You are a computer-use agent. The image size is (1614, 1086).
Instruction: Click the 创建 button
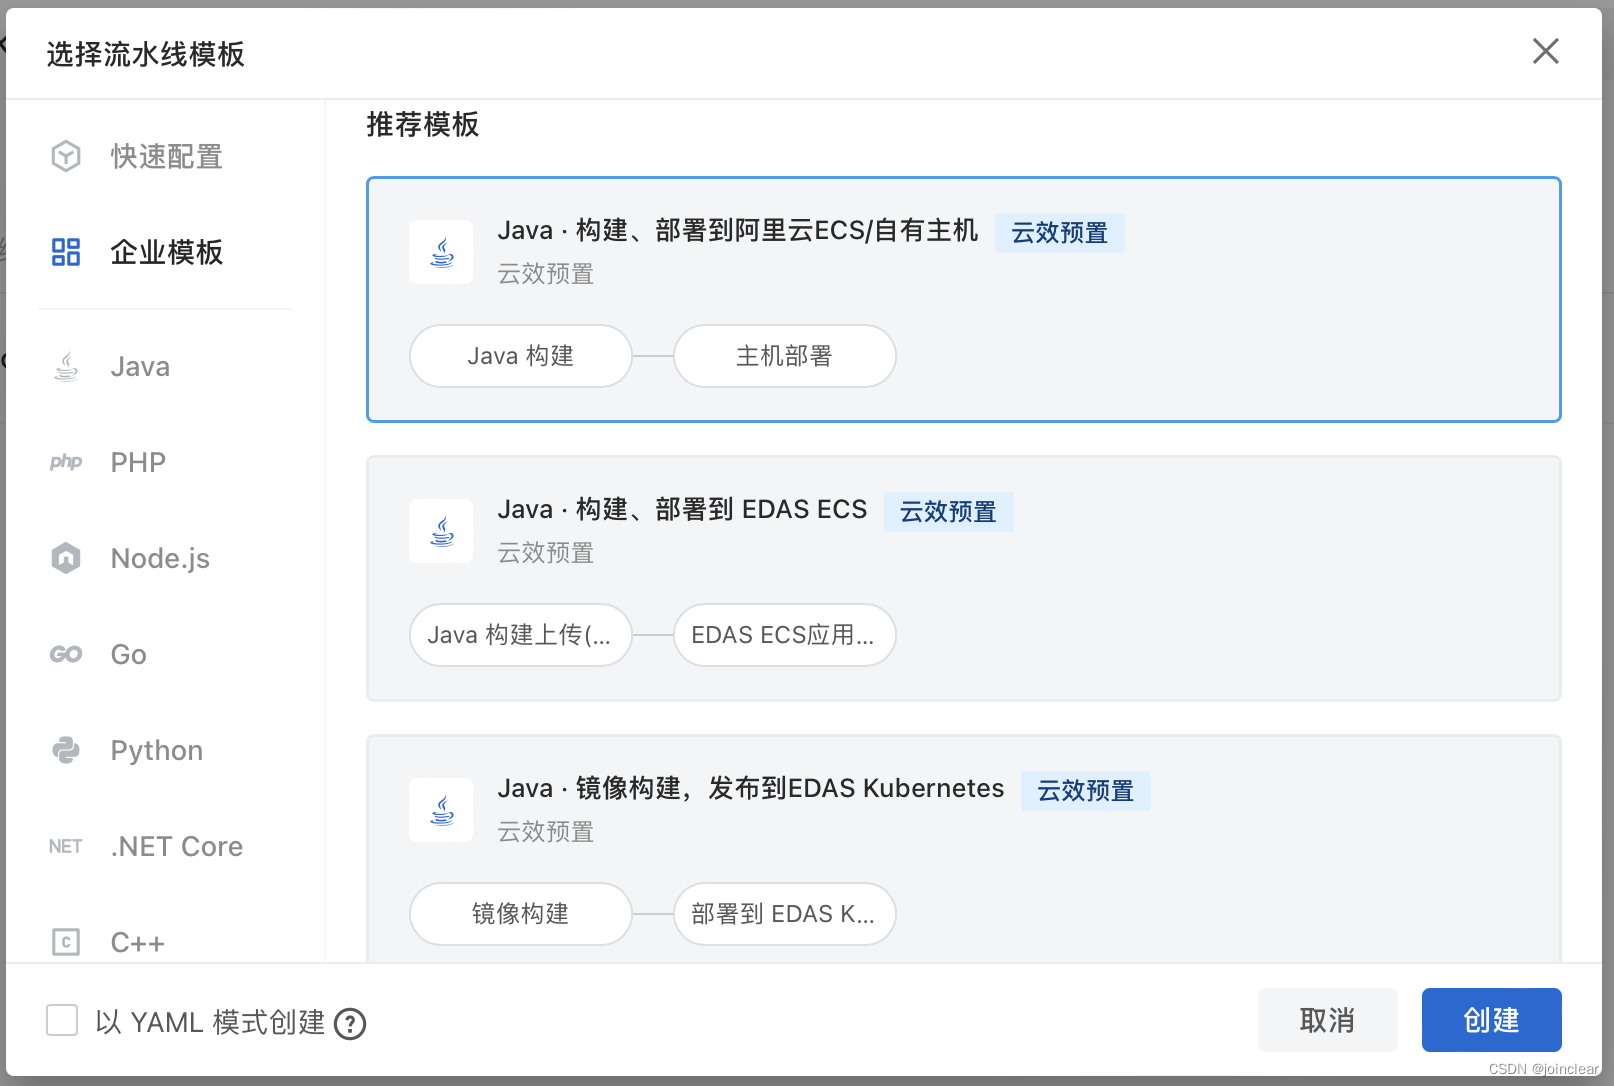1492,1020
